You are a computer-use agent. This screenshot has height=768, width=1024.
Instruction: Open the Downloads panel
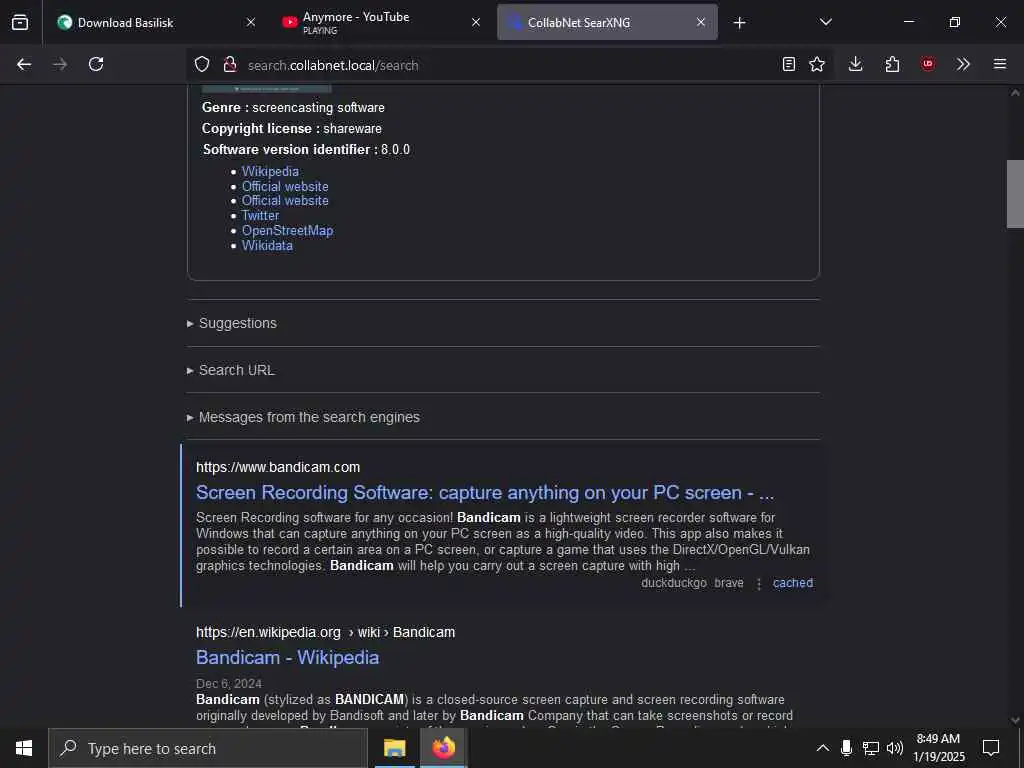[x=856, y=64]
